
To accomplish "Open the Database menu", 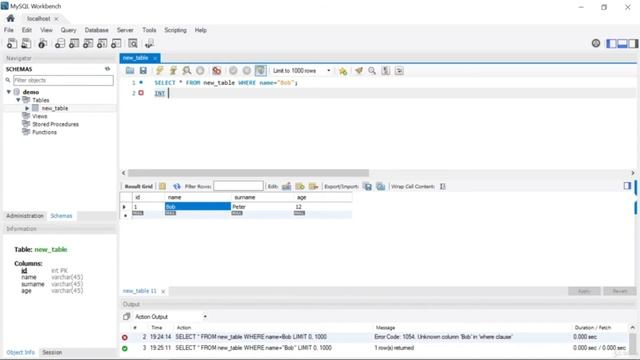I will [97, 30].
